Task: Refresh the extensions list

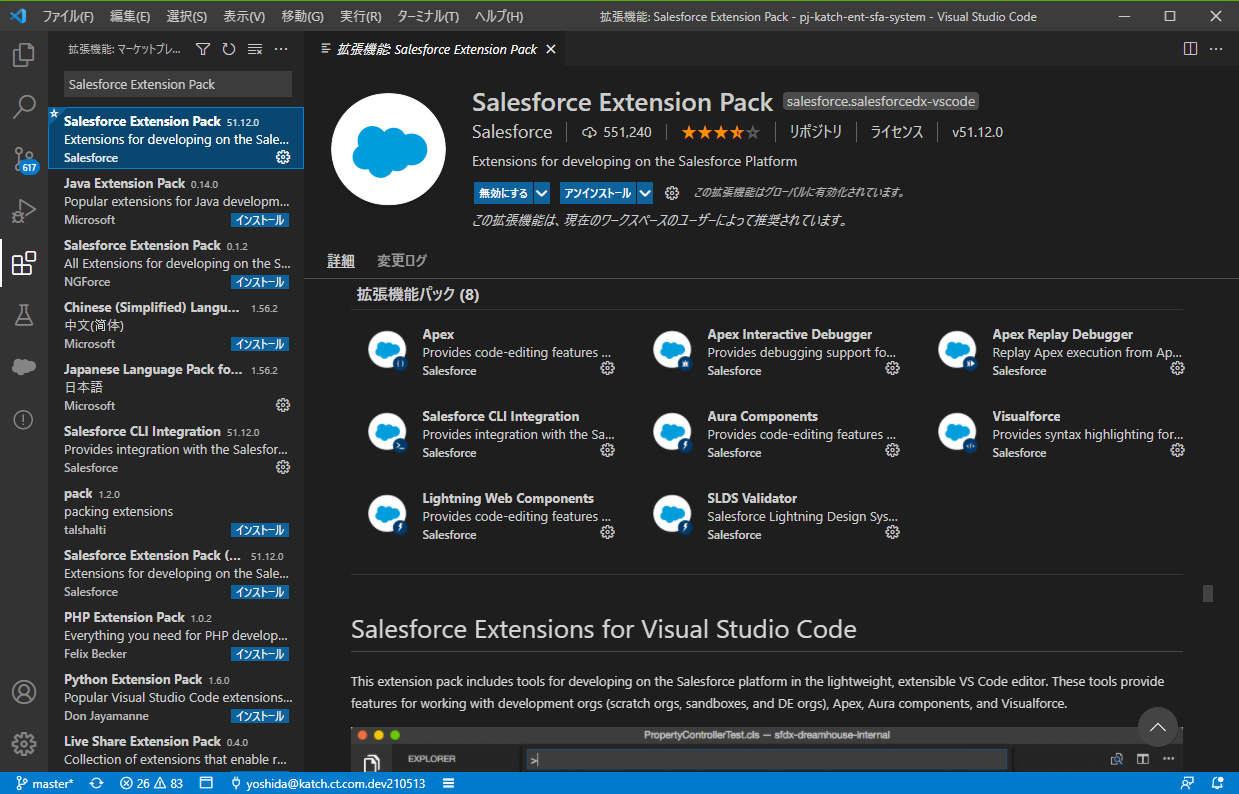Action: point(227,48)
